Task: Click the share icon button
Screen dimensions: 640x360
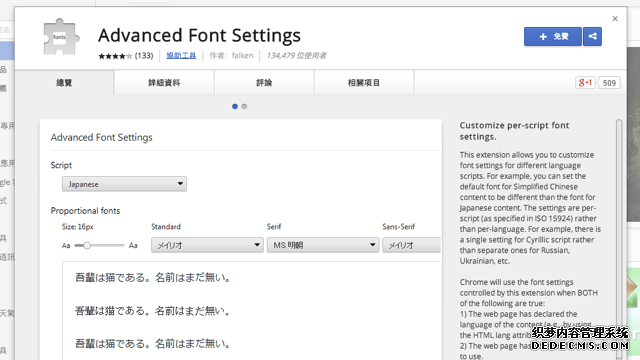Action: 592,36
